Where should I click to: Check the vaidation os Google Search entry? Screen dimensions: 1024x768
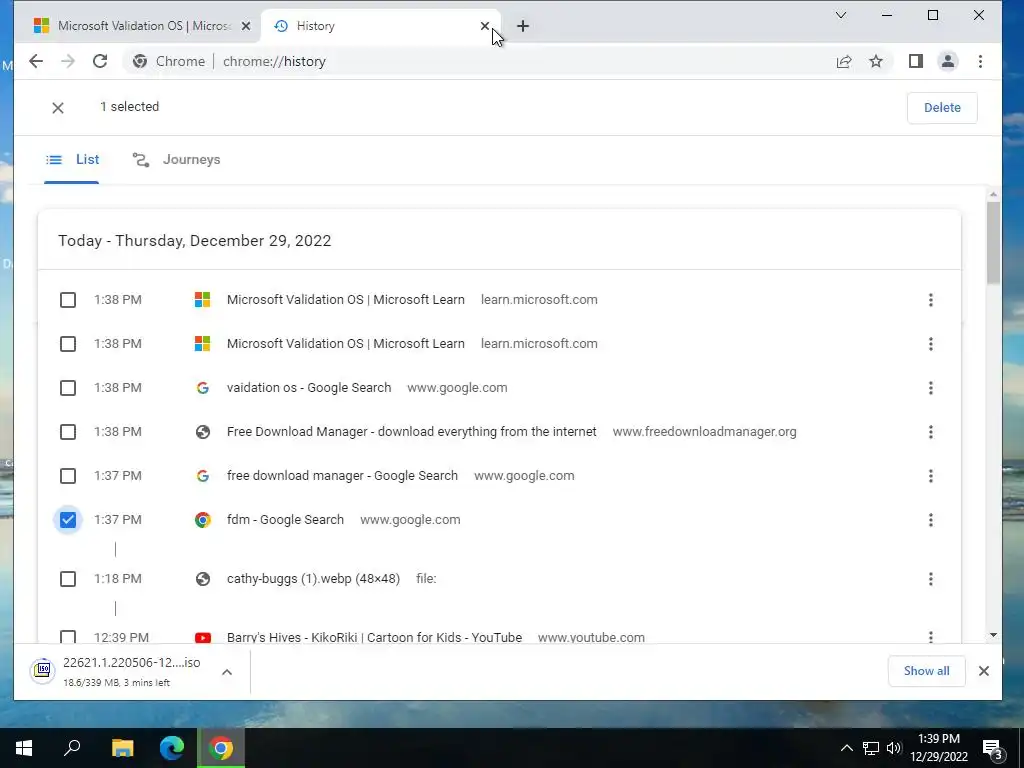(x=68, y=388)
